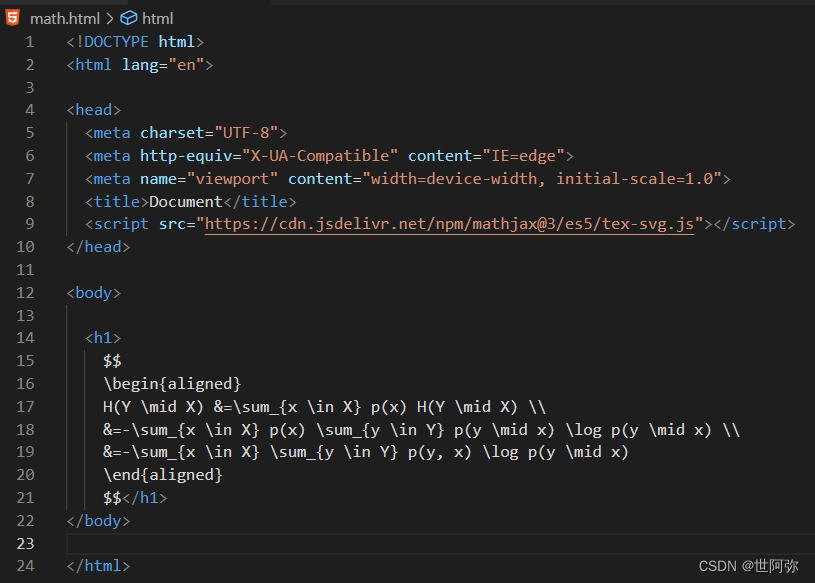Click the Document title text

[x=186, y=202]
